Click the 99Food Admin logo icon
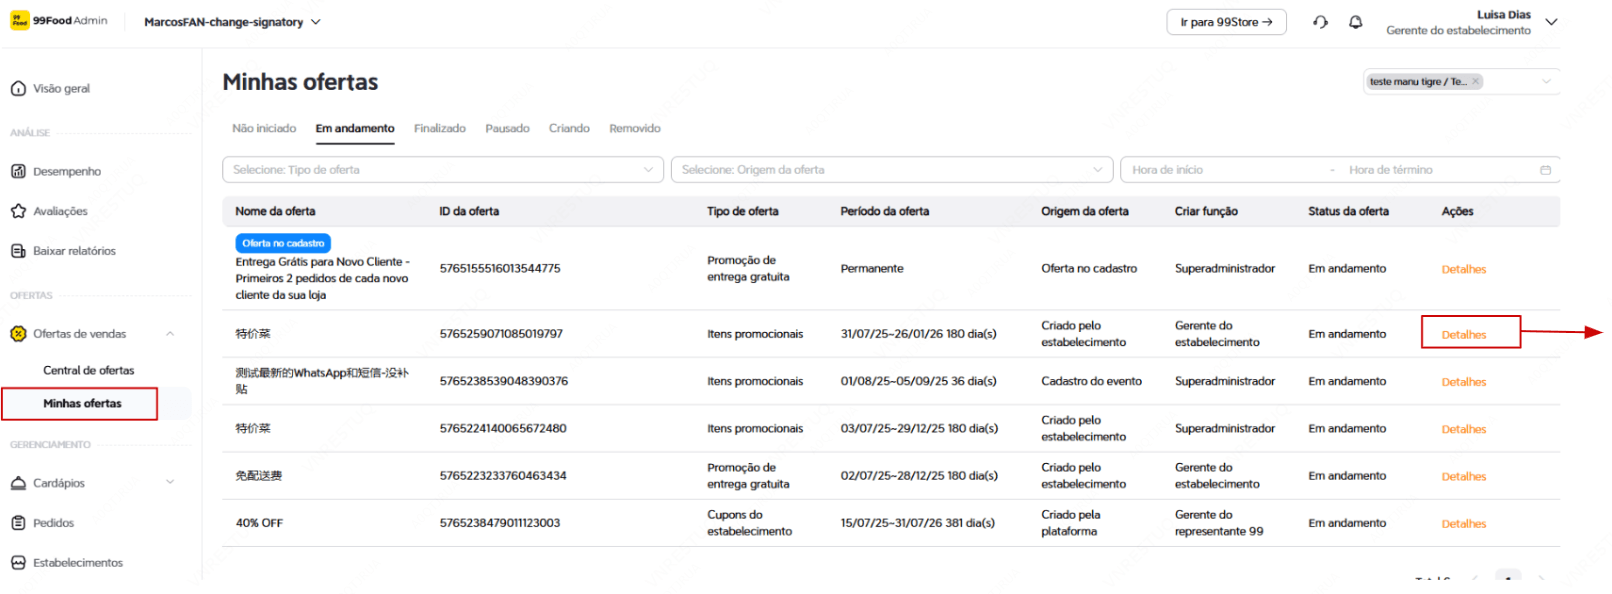The height and width of the screenshot is (594, 1612). [x=19, y=21]
